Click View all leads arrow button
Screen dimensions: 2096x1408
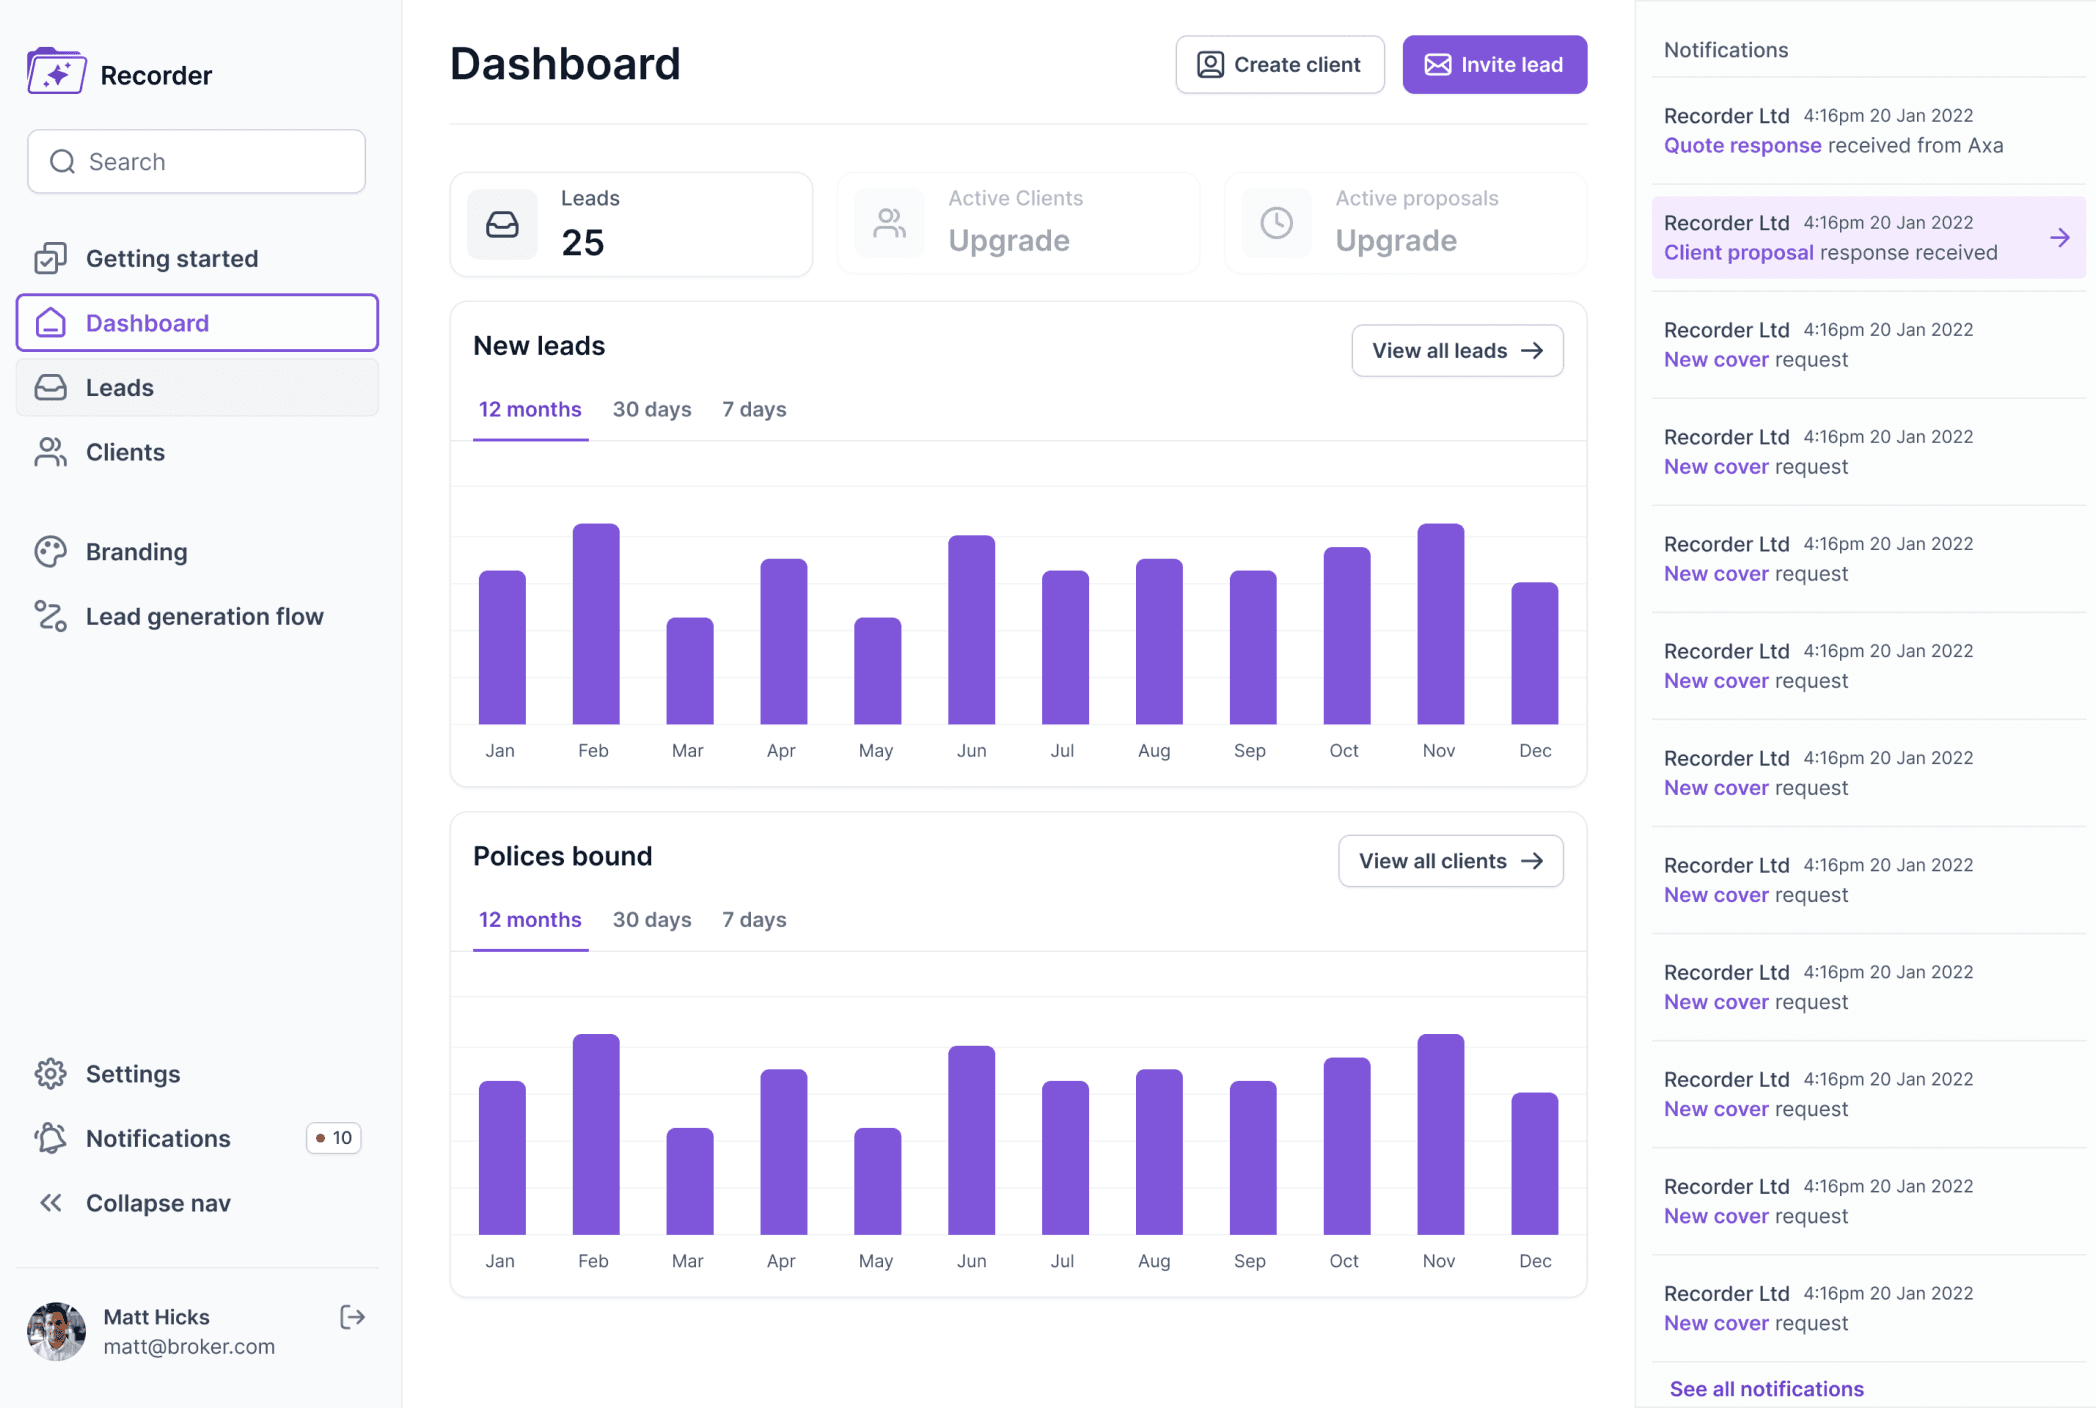[x=1457, y=351]
